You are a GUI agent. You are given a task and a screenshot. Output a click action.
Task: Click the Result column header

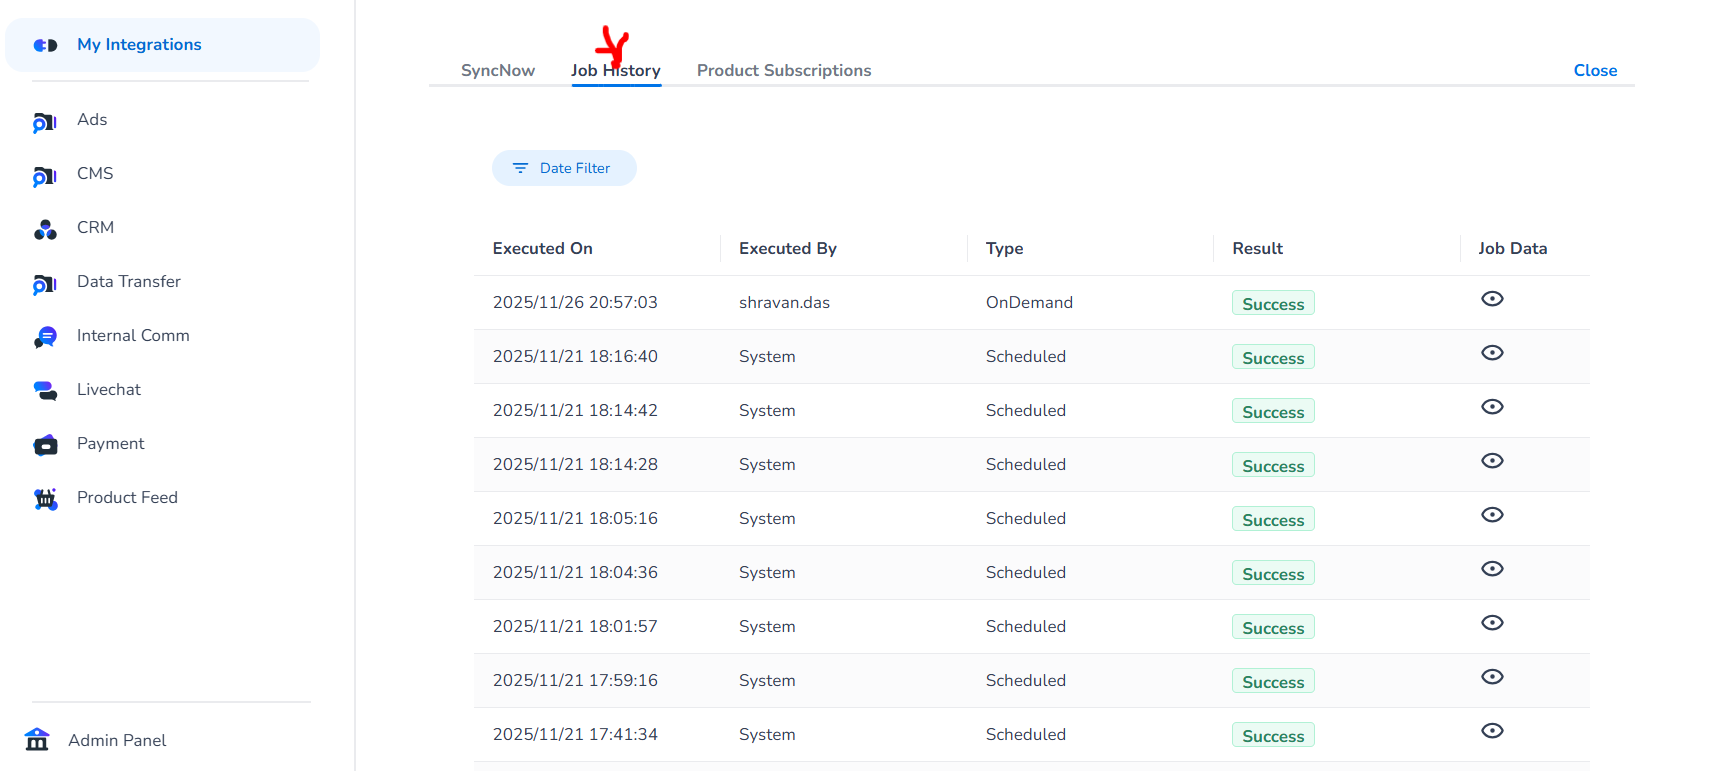click(1258, 249)
